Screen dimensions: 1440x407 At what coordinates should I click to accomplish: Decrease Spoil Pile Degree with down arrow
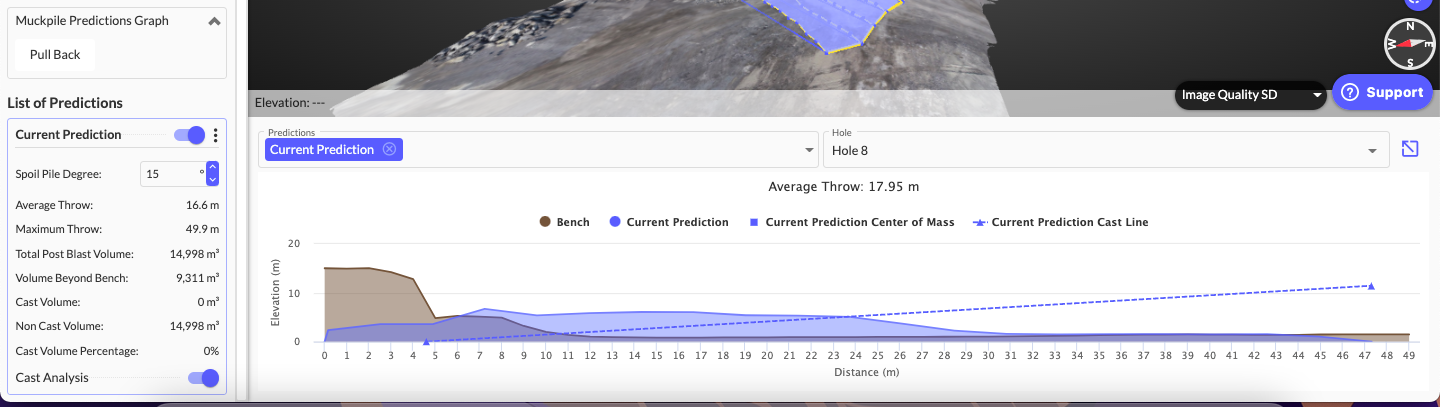(212, 180)
